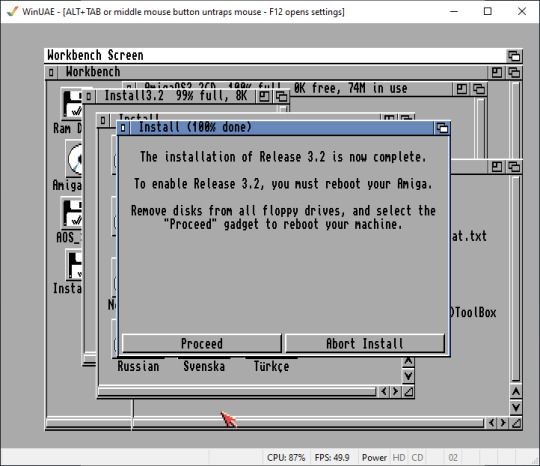540x466 pixels.
Task: Zoom the AmigaOS3.2CD window showing 74M in use
Action: (461, 89)
